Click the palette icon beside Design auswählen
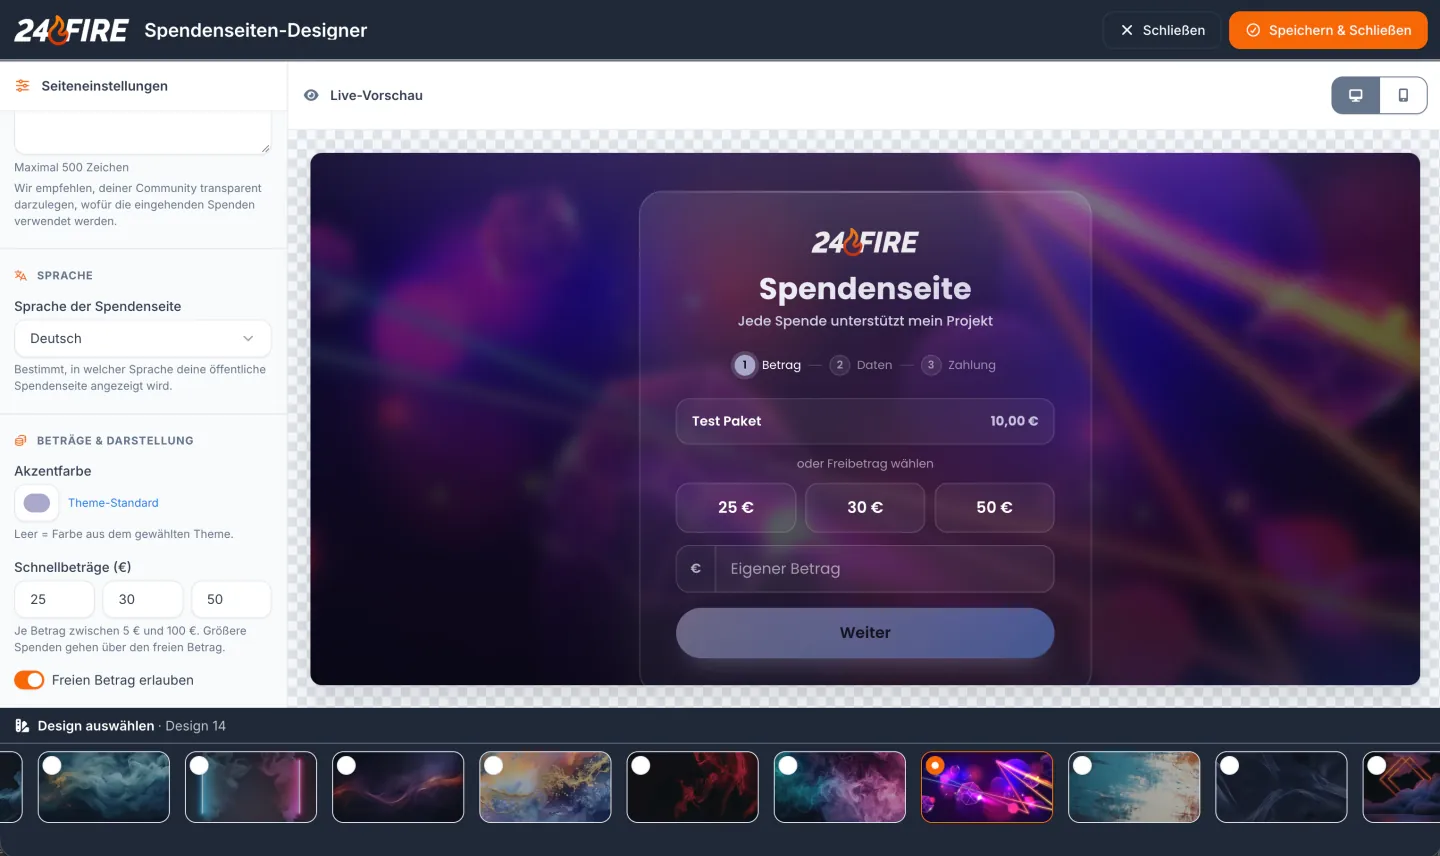Viewport: 1440px width, 856px height. coord(22,726)
